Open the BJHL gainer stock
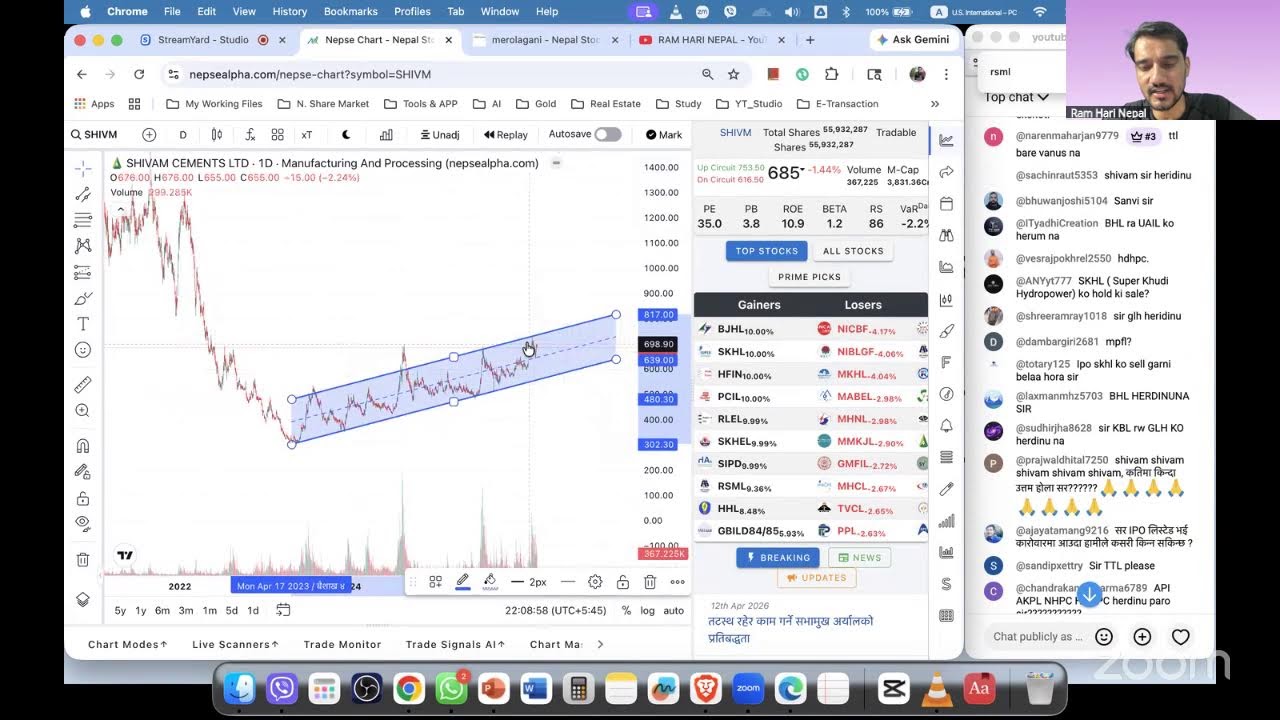This screenshot has height=720, width=1280. [745, 329]
